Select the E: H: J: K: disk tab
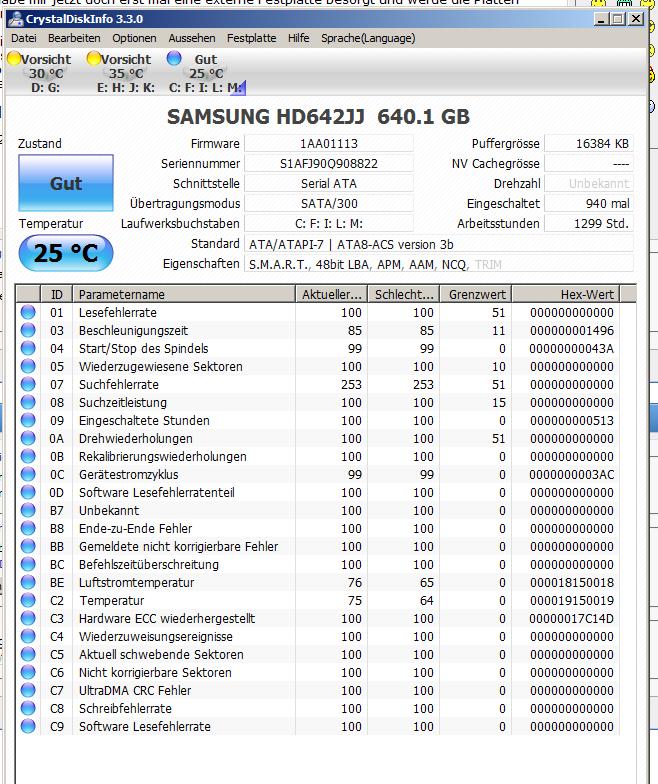Image resolution: width=658 pixels, height=784 pixels. [120, 73]
